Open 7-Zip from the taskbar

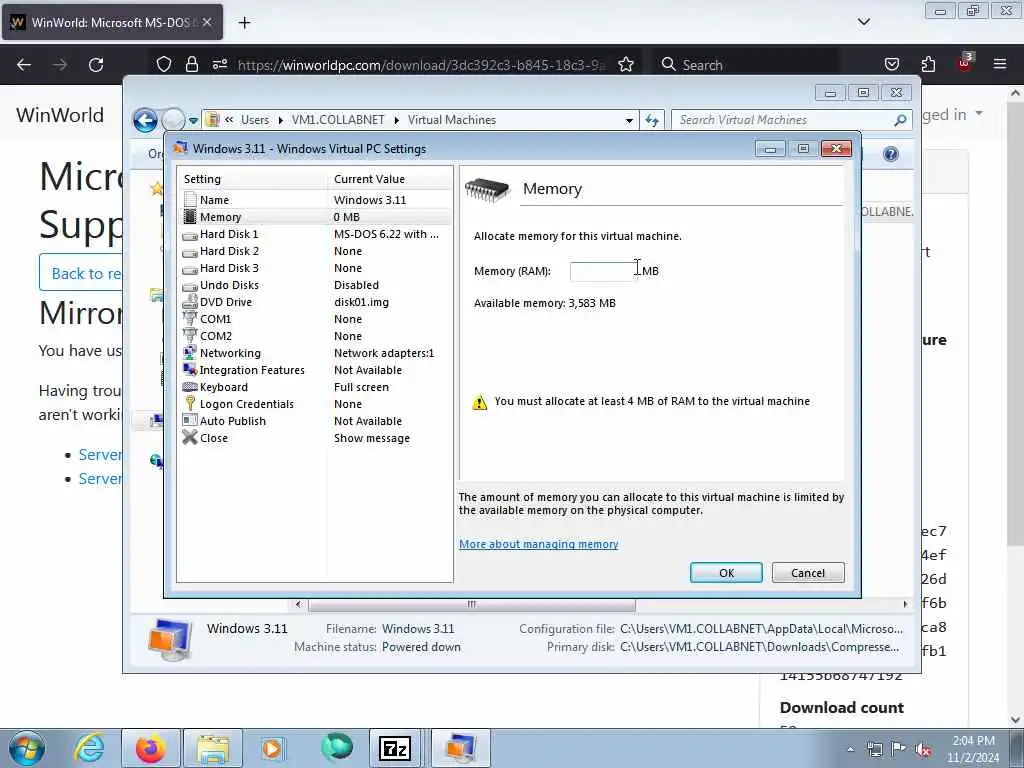click(394, 748)
